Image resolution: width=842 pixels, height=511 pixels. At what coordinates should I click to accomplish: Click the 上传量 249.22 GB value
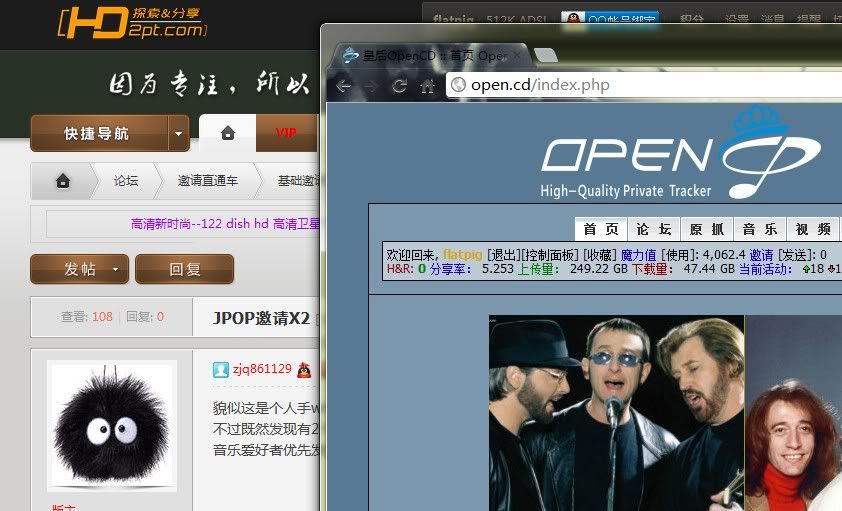(599, 269)
